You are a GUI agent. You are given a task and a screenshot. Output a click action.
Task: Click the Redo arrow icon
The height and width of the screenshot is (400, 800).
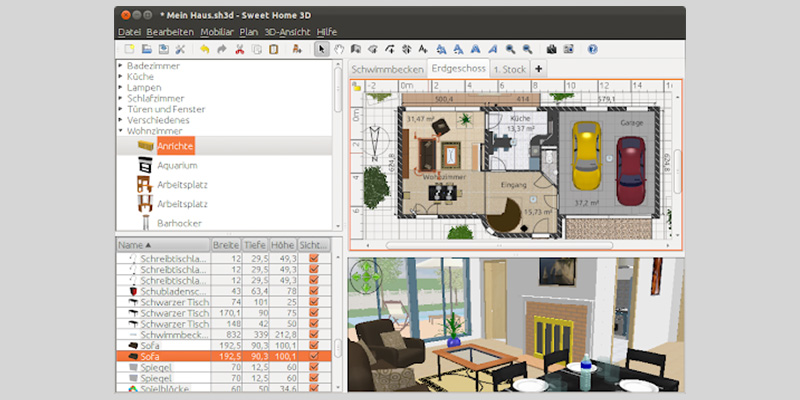tap(221, 49)
